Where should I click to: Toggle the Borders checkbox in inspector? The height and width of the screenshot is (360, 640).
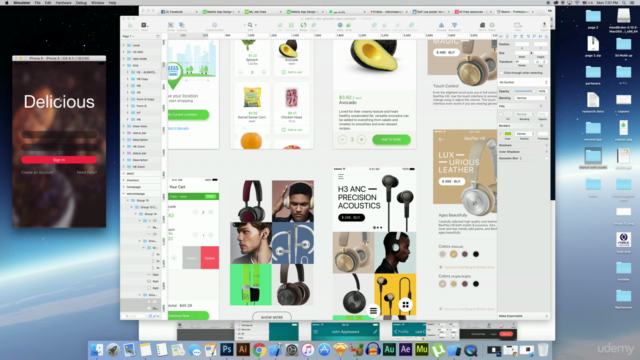click(501, 133)
